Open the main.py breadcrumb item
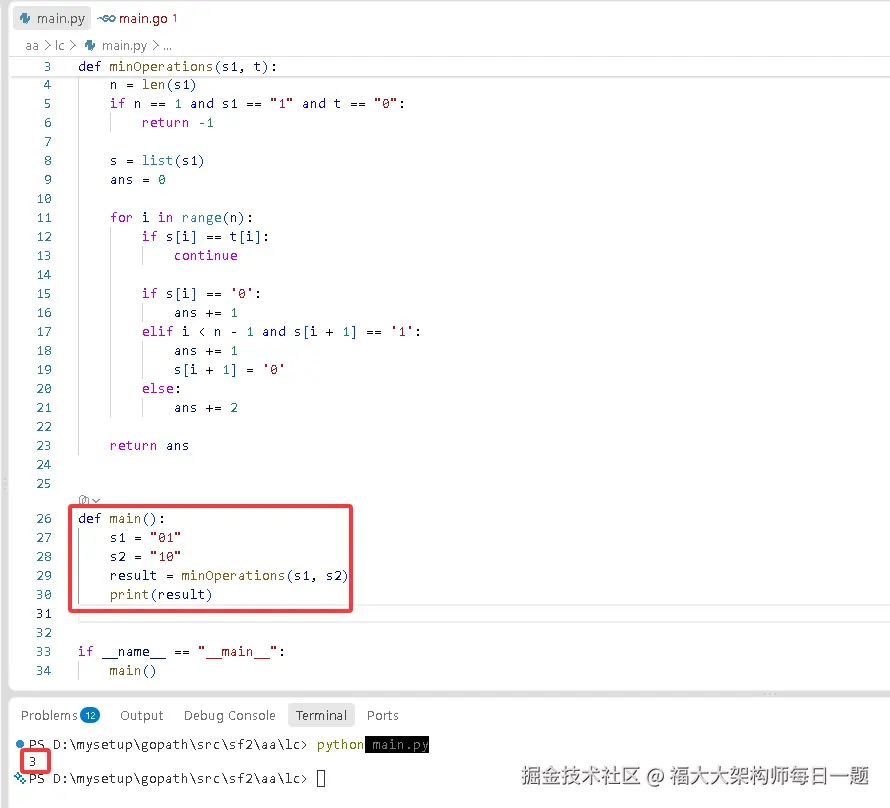Viewport: 890px width, 808px height. 124,45
